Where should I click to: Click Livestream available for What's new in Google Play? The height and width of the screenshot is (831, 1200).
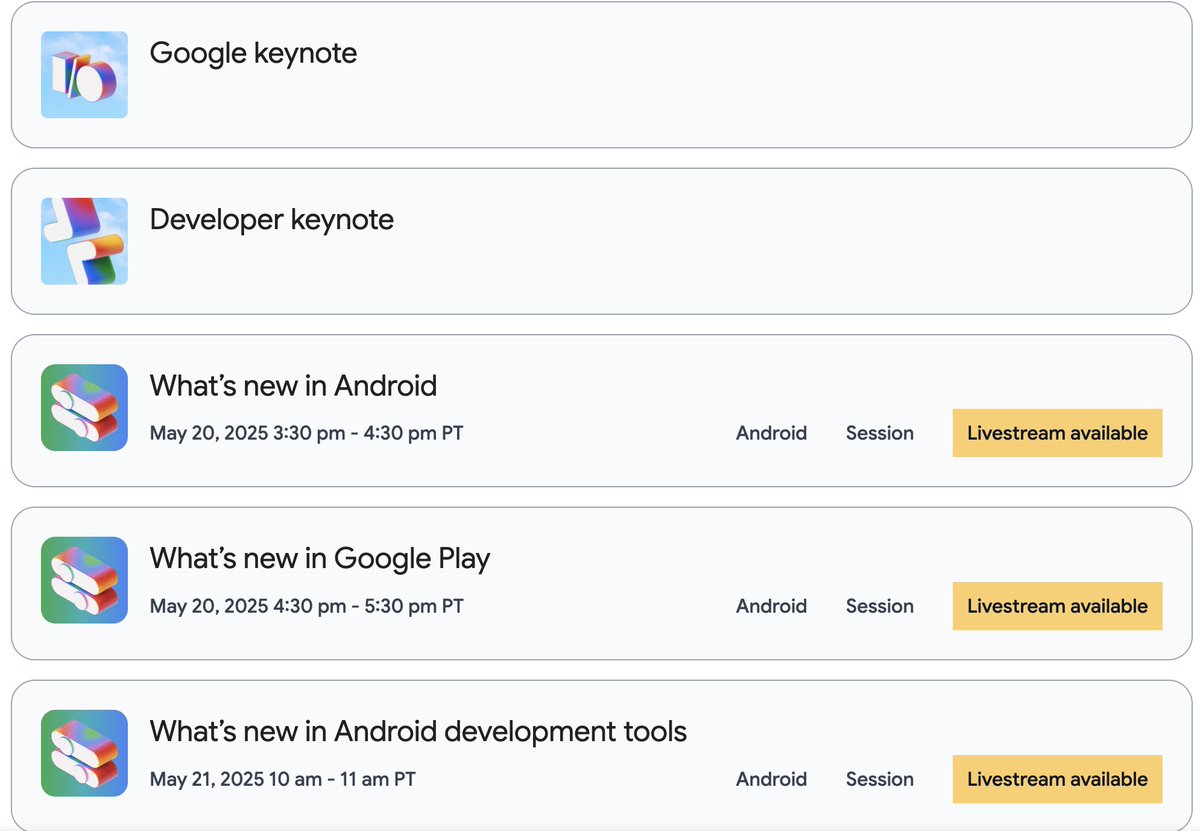click(x=1057, y=606)
